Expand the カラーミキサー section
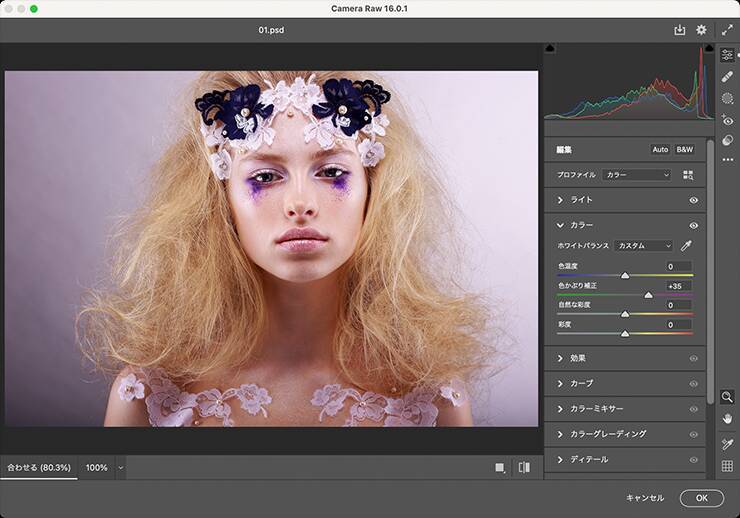This screenshot has height=518, width=740. pos(597,409)
